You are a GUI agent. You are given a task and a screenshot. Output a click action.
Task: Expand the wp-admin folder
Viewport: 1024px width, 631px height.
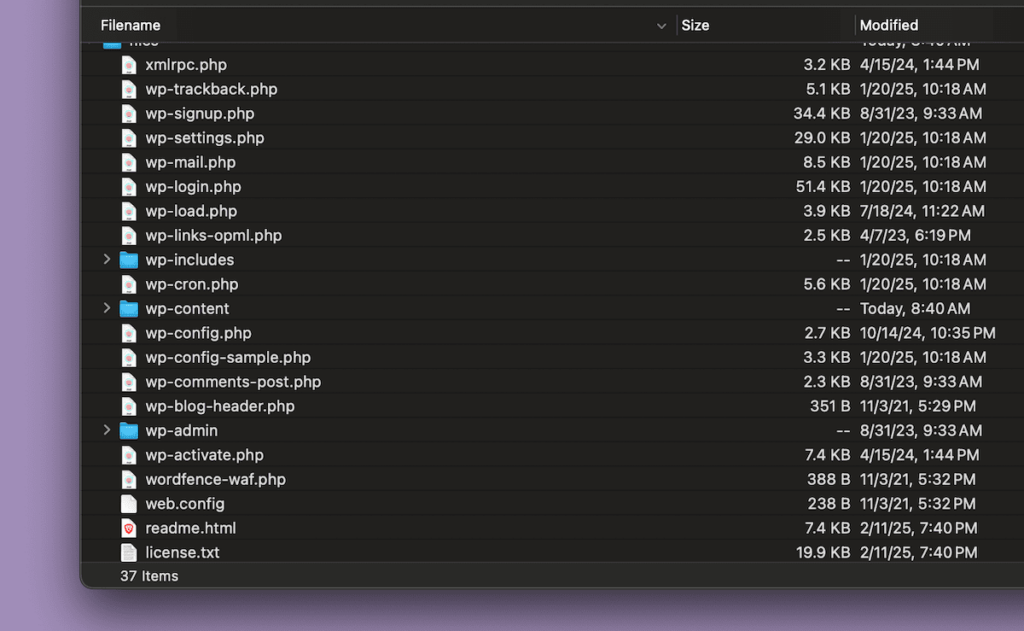(107, 431)
